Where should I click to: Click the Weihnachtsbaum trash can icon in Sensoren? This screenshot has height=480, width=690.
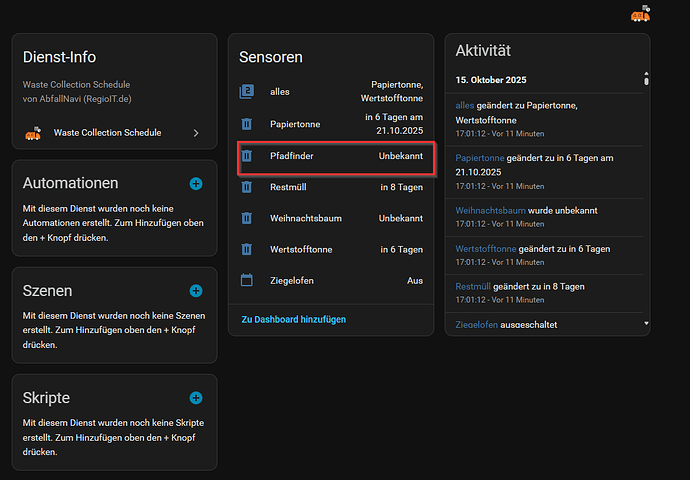[x=247, y=218]
